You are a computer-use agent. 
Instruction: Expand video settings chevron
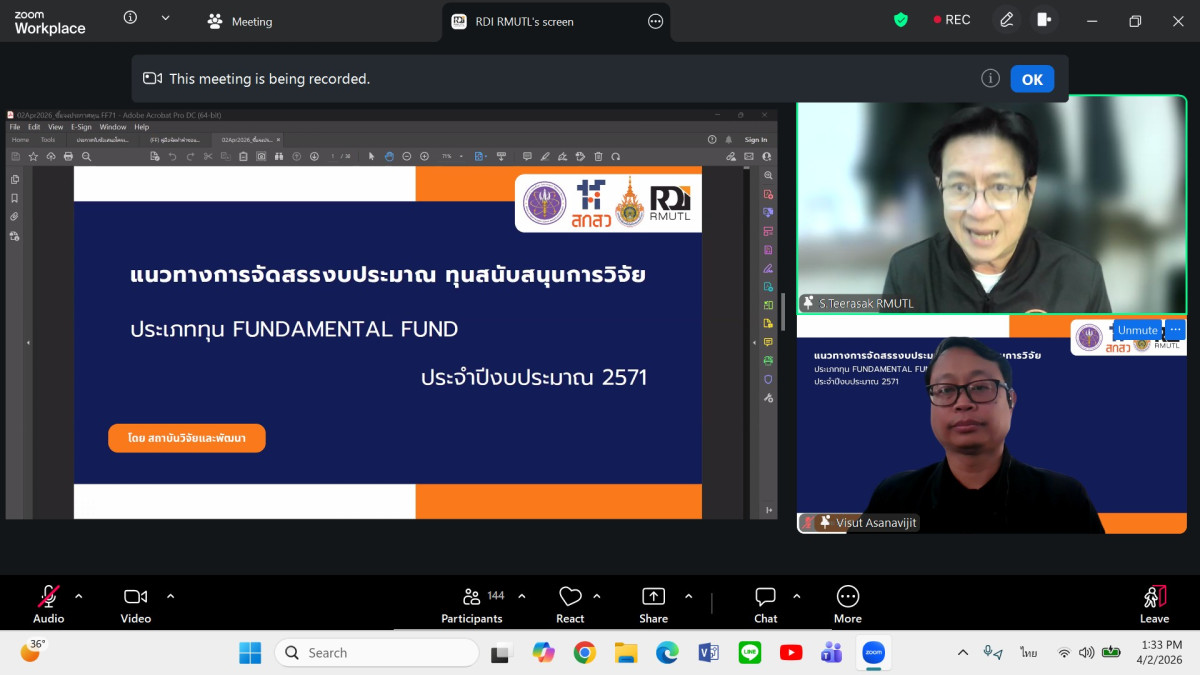point(170,596)
